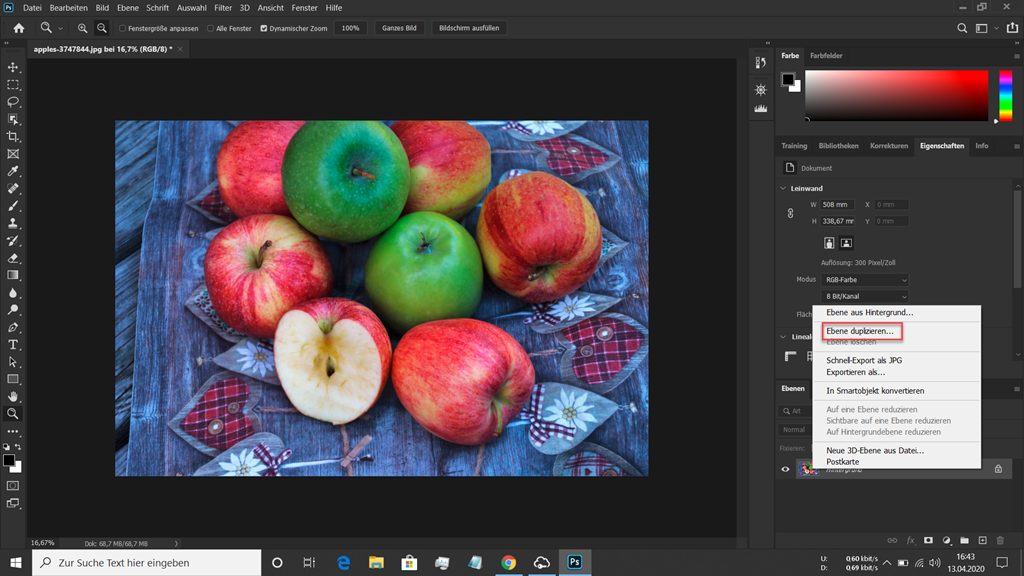The image size is (1024, 576).
Task: Reset to default foreground and background colors
Action: click(7, 447)
